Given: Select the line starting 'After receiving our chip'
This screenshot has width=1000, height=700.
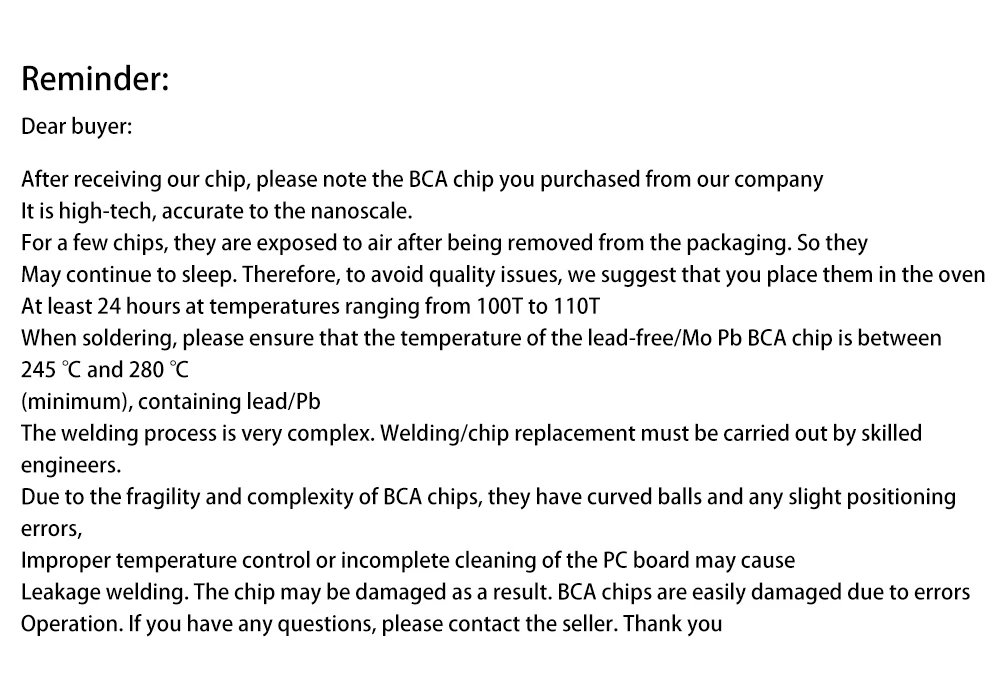Looking at the screenshot, I should point(422,180).
